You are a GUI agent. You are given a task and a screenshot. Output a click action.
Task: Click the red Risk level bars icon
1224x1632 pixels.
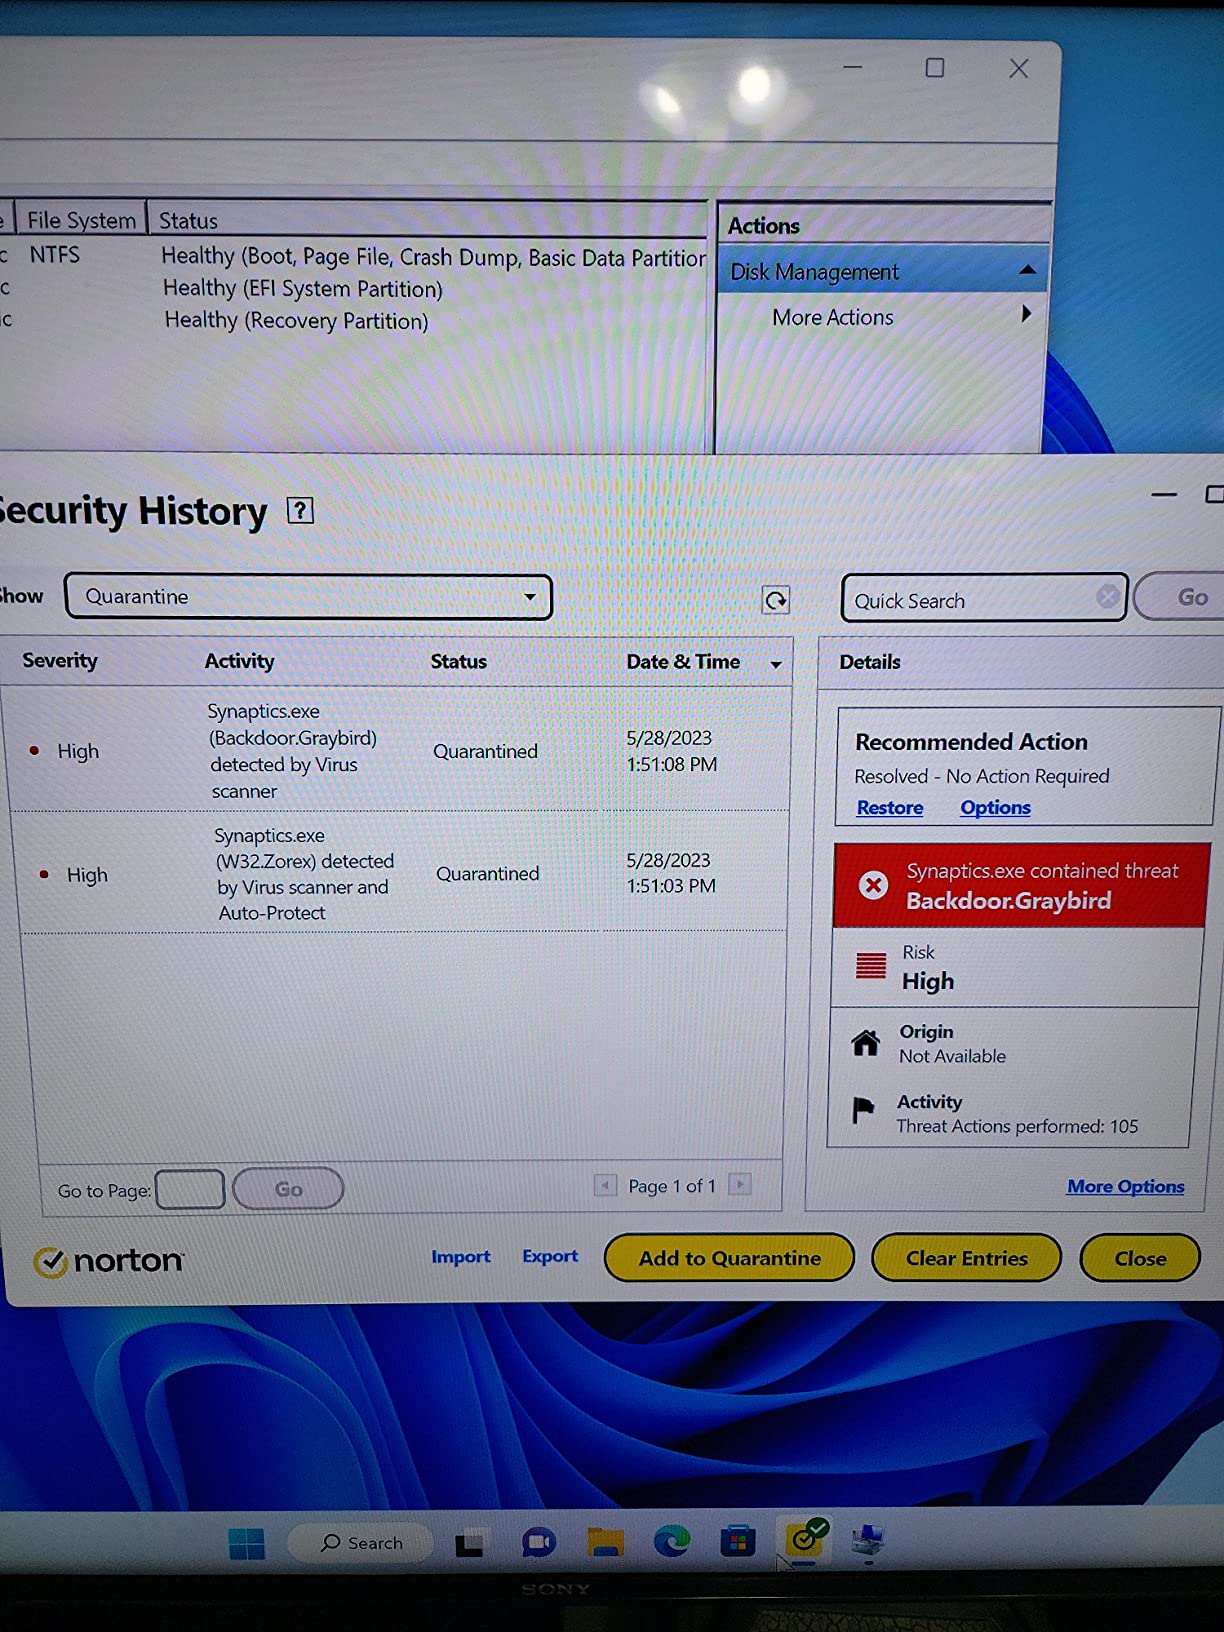(871, 966)
